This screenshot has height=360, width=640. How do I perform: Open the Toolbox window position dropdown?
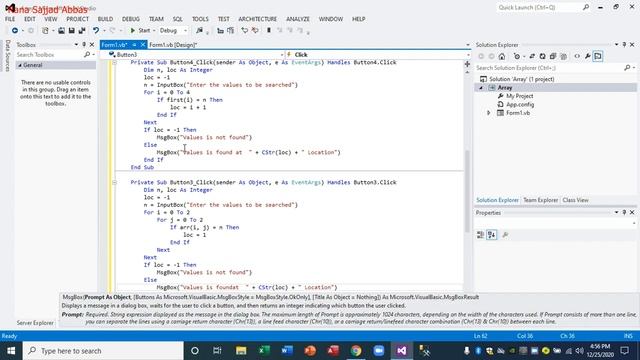pyautogui.click(x=76, y=45)
